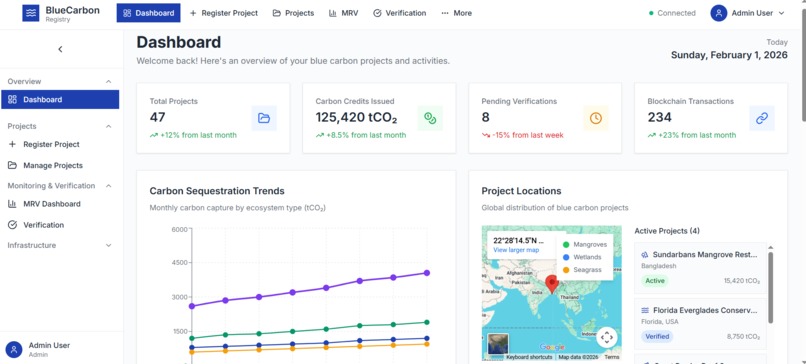Image resolution: width=806 pixels, height=364 pixels.
Task: Collapse the Projects sidebar section
Action: pos(108,126)
